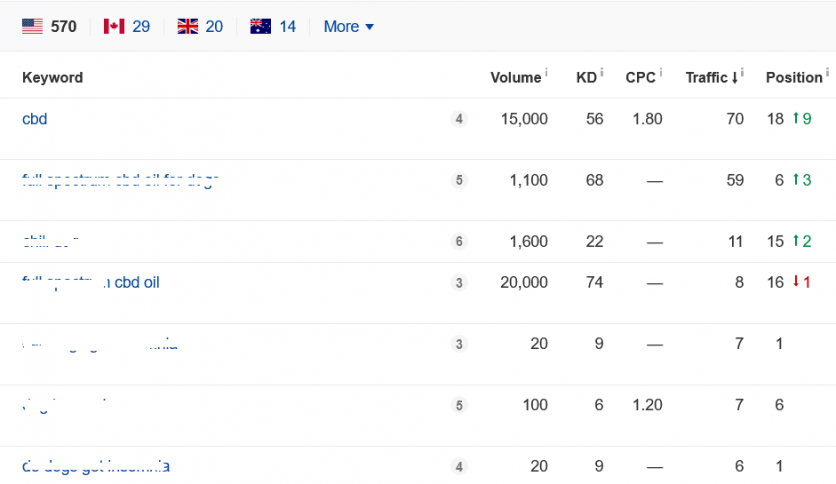Screen dimensions: 836x484
Task: Open the full spectrum cbd oil keyword
Action: 91,282
